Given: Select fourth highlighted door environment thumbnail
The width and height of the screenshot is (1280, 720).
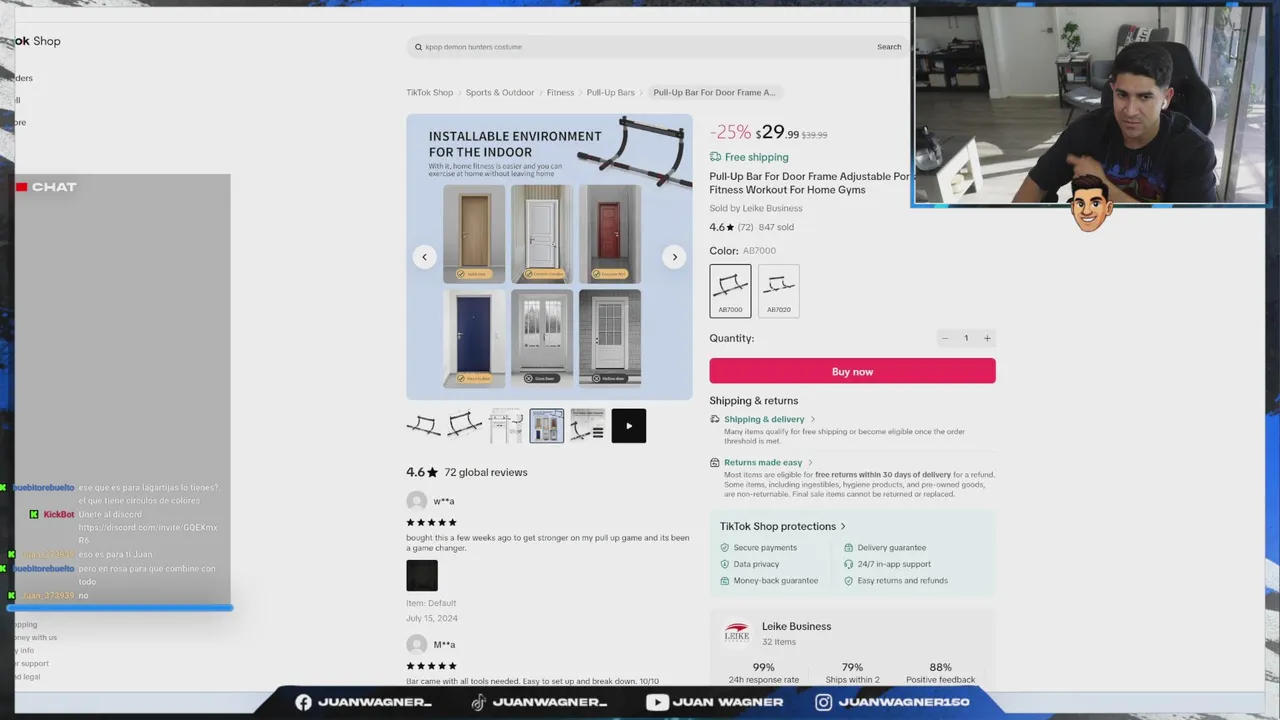Looking at the screenshot, I should pyautogui.click(x=546, y=426).
